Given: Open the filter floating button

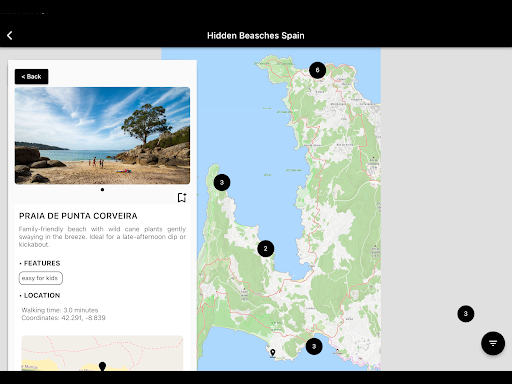Looking at the screenshot, I should click(x=493, y=343).
